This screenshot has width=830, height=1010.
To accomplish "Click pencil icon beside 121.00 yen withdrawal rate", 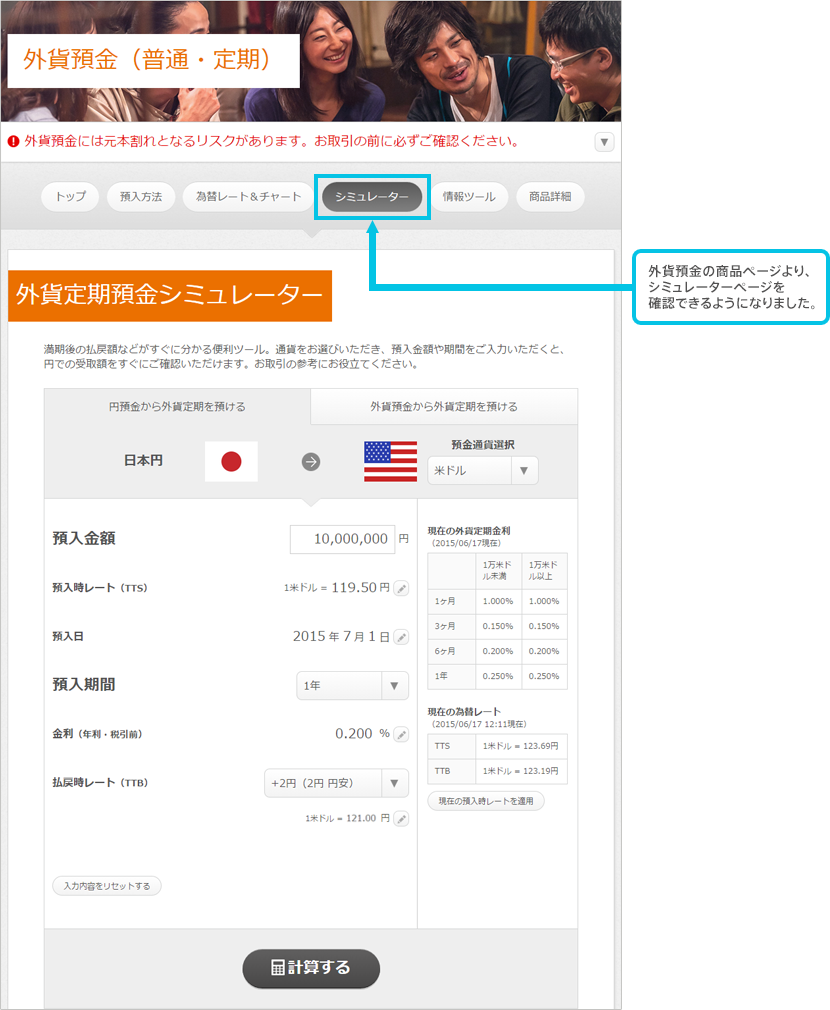I will pyautogui.click(x=401, y=819).
